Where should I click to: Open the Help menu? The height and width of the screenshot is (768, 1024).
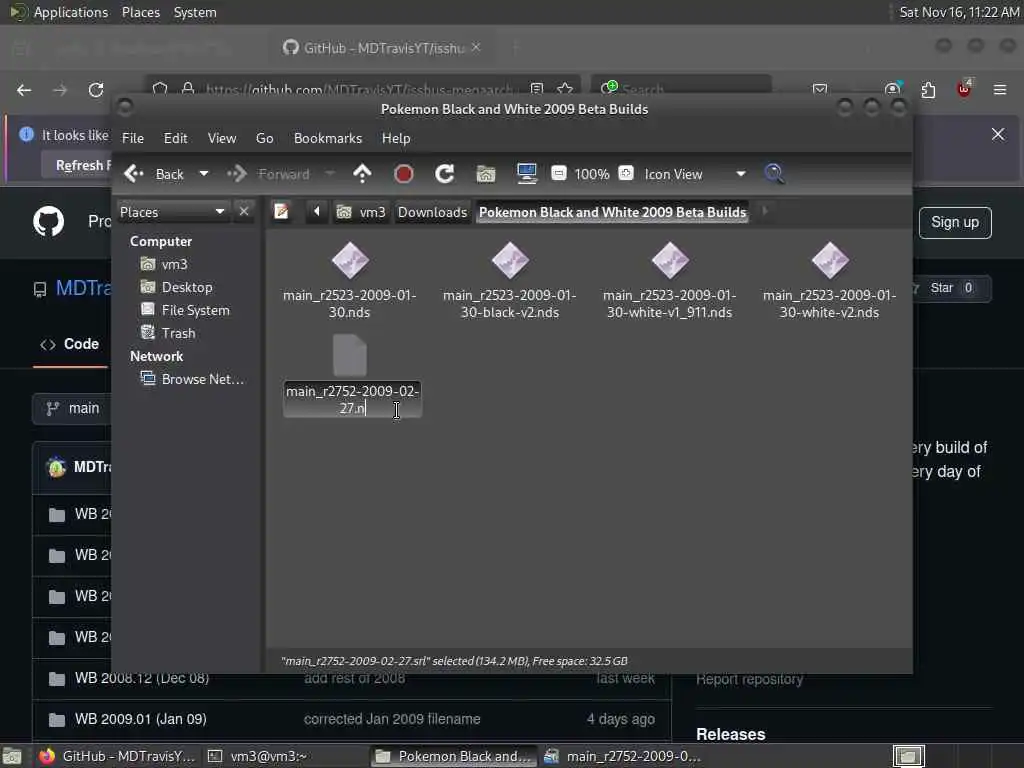point(396,138)
